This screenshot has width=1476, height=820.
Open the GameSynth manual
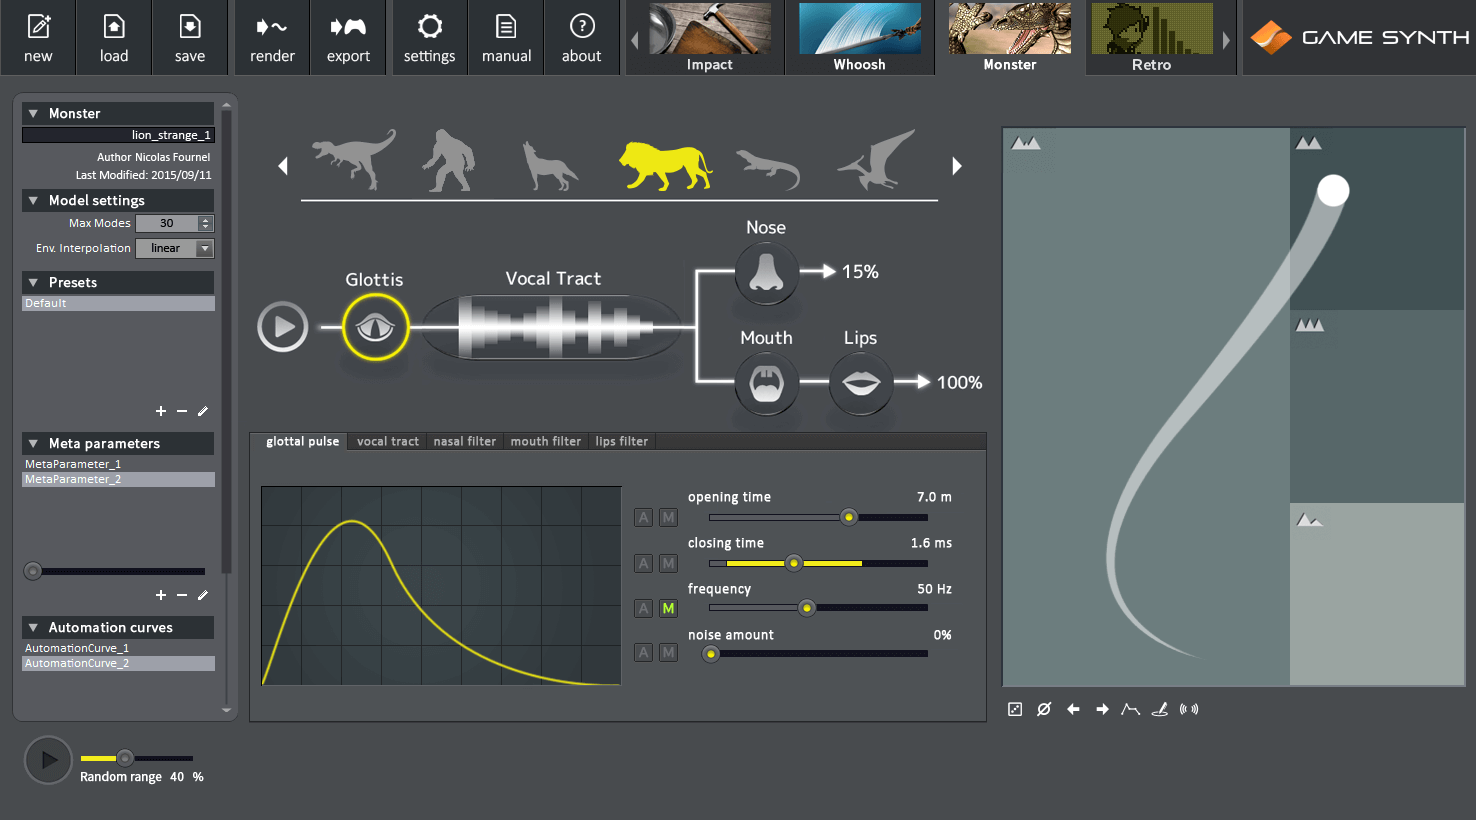coord(506,37)
